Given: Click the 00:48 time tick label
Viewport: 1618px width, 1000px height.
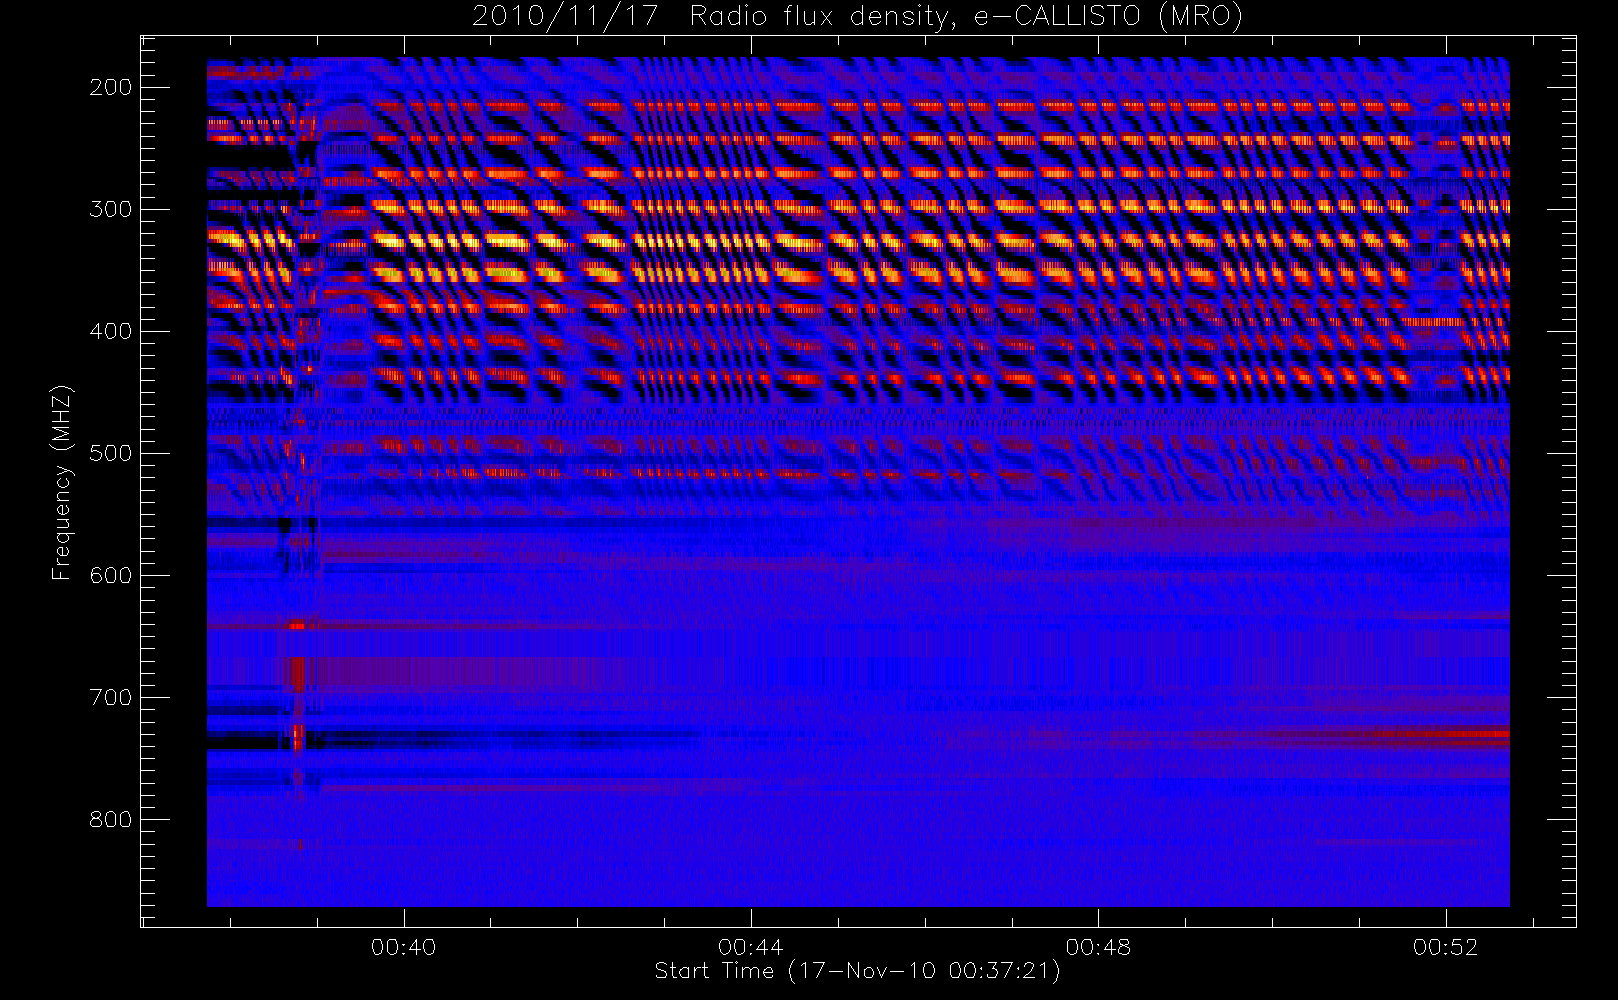Looking at the screenshot, I should 1098,947.
